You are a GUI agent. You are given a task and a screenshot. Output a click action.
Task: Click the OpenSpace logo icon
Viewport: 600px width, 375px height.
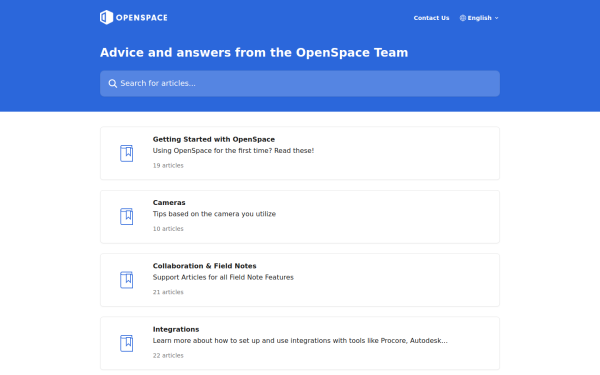click(x=106, y=17)
